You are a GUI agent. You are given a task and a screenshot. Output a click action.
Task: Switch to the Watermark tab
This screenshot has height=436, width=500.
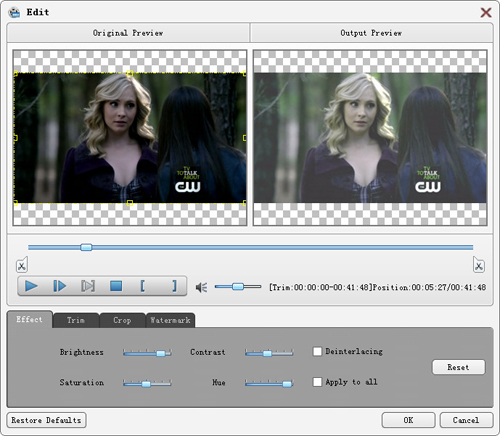(170, 320)
